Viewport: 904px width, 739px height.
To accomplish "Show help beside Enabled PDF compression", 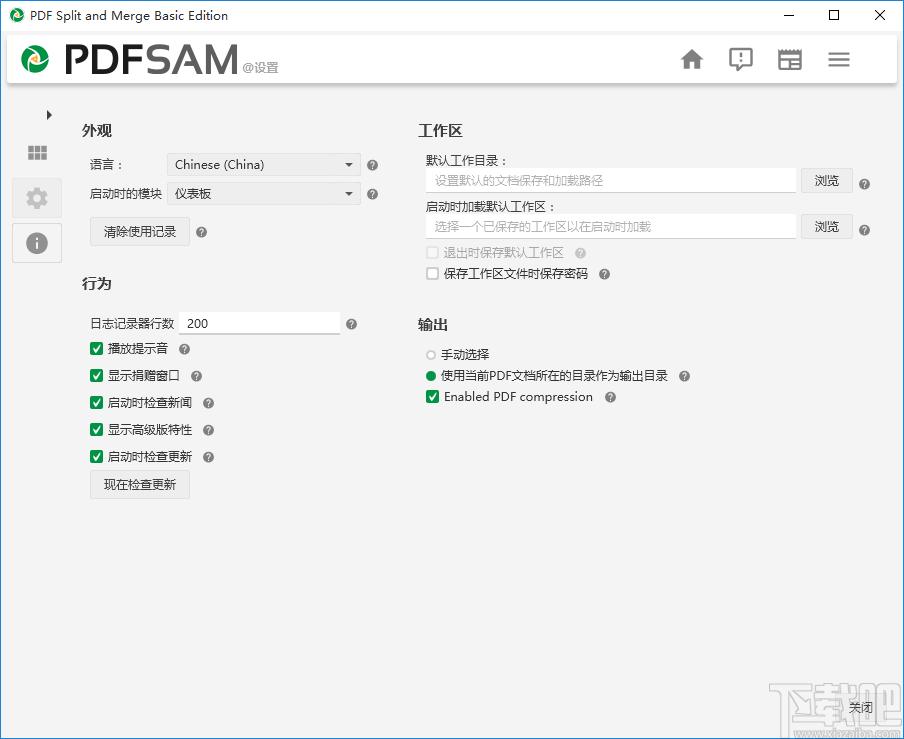I will 611,397.
